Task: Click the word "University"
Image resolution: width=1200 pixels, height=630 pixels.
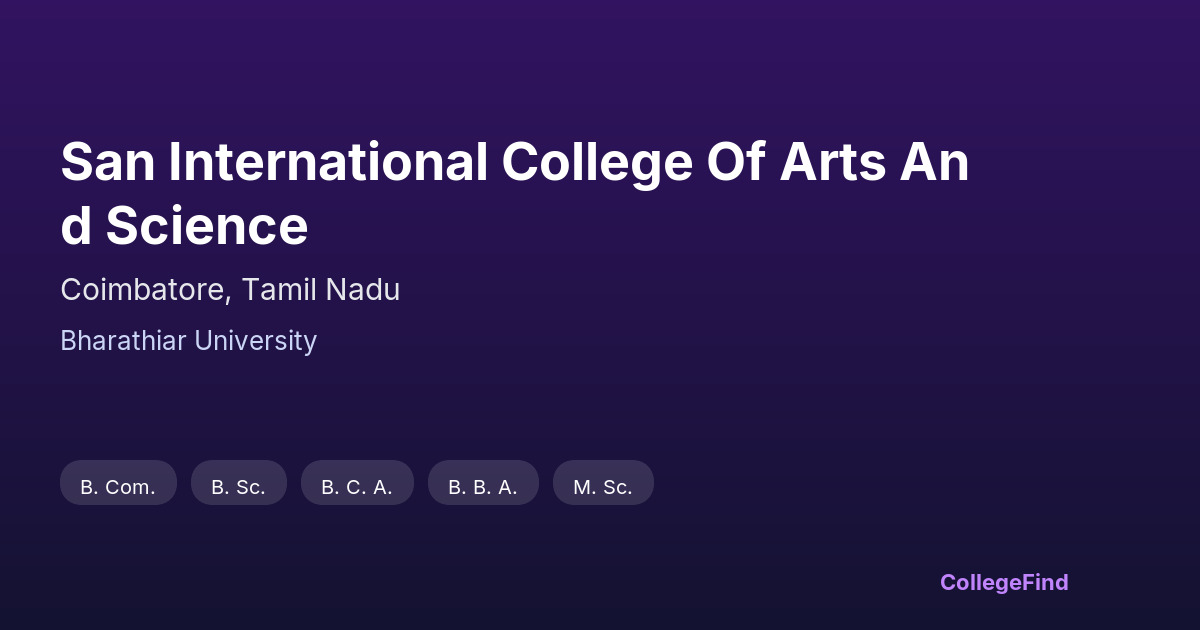Action: 255,341
